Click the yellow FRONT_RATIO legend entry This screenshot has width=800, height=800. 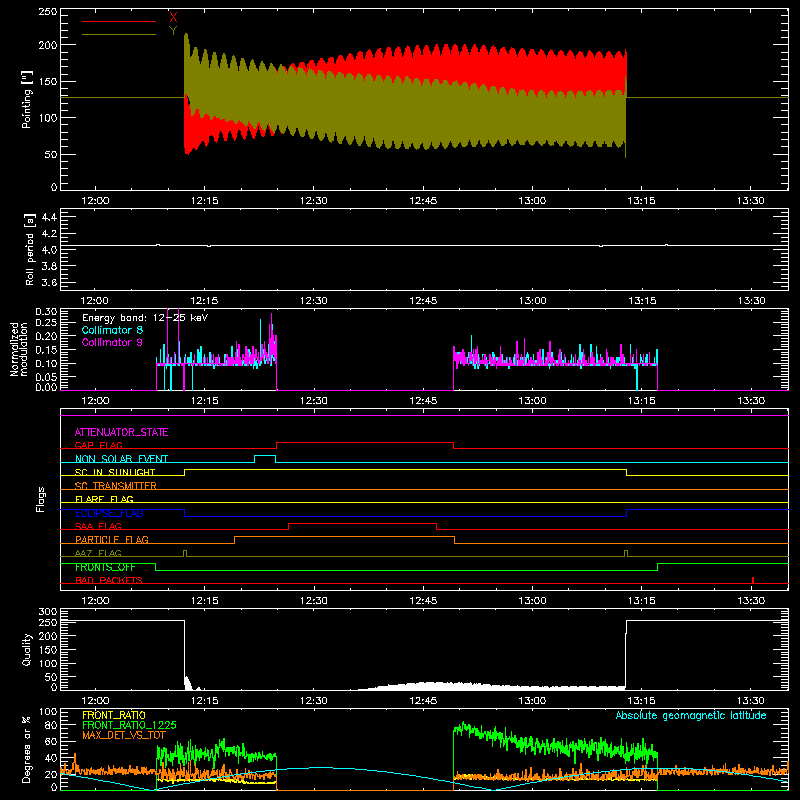pos(114,715)
